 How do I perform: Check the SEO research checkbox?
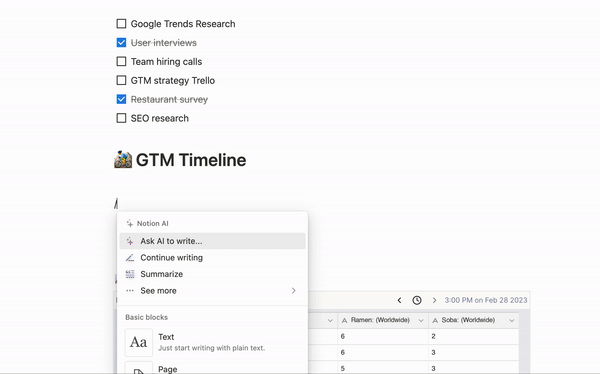(121, 118)
